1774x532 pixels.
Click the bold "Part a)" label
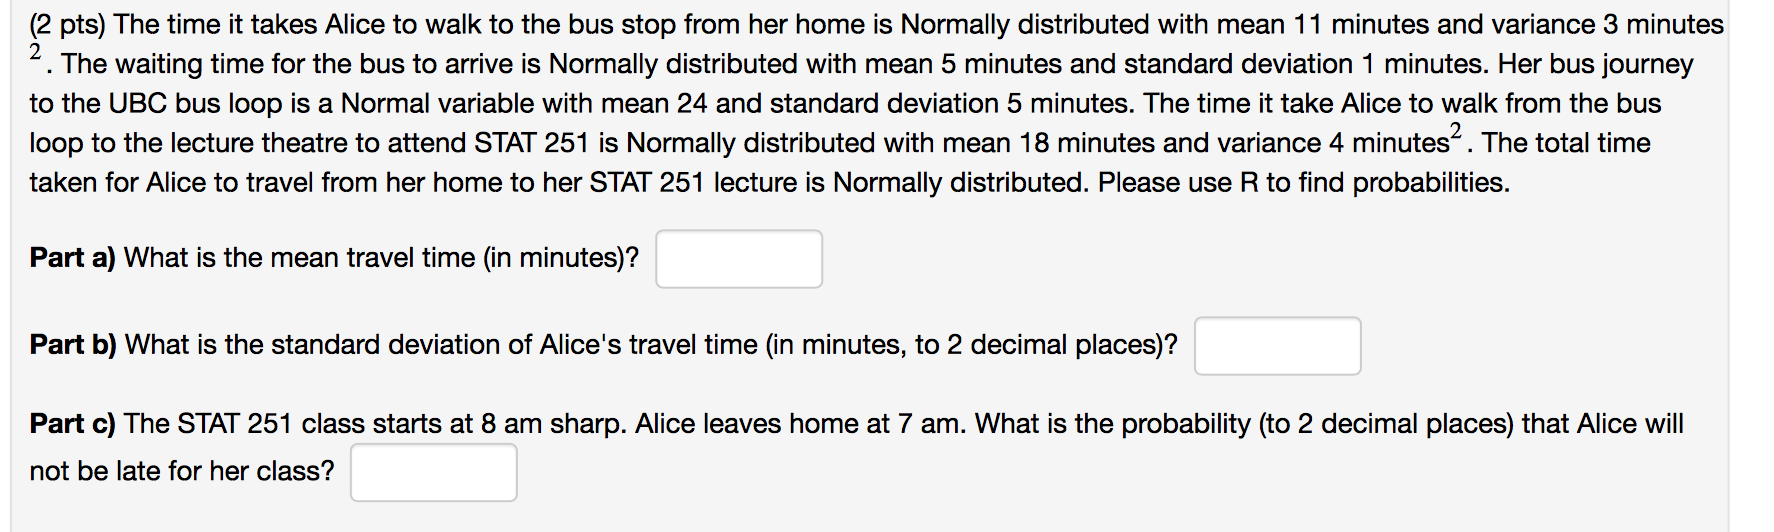coord(73,258)
